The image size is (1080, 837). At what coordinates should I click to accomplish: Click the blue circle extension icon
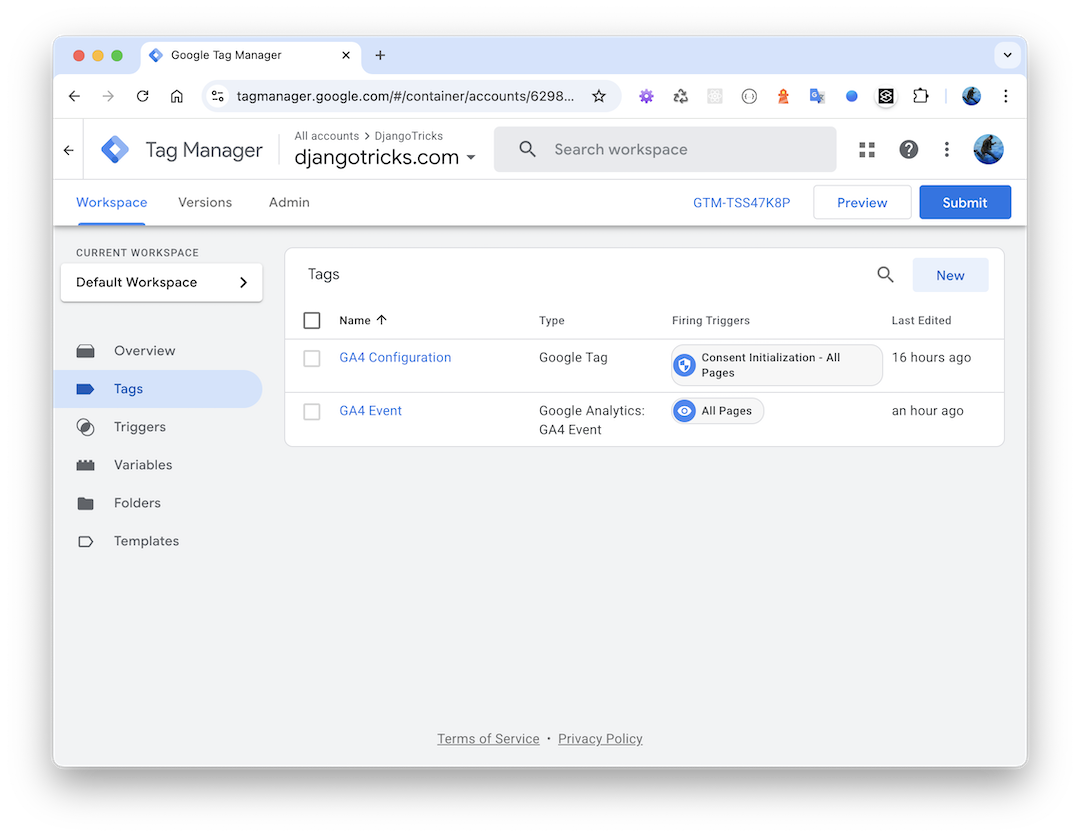pyautogui.click(x=852, y=96)
